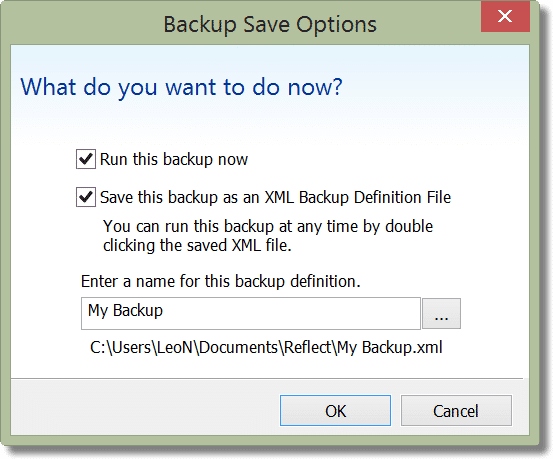Click the 'Enter a name for this backup definition' label
This screenshot has width=553, height=459.
coord(221,282)
